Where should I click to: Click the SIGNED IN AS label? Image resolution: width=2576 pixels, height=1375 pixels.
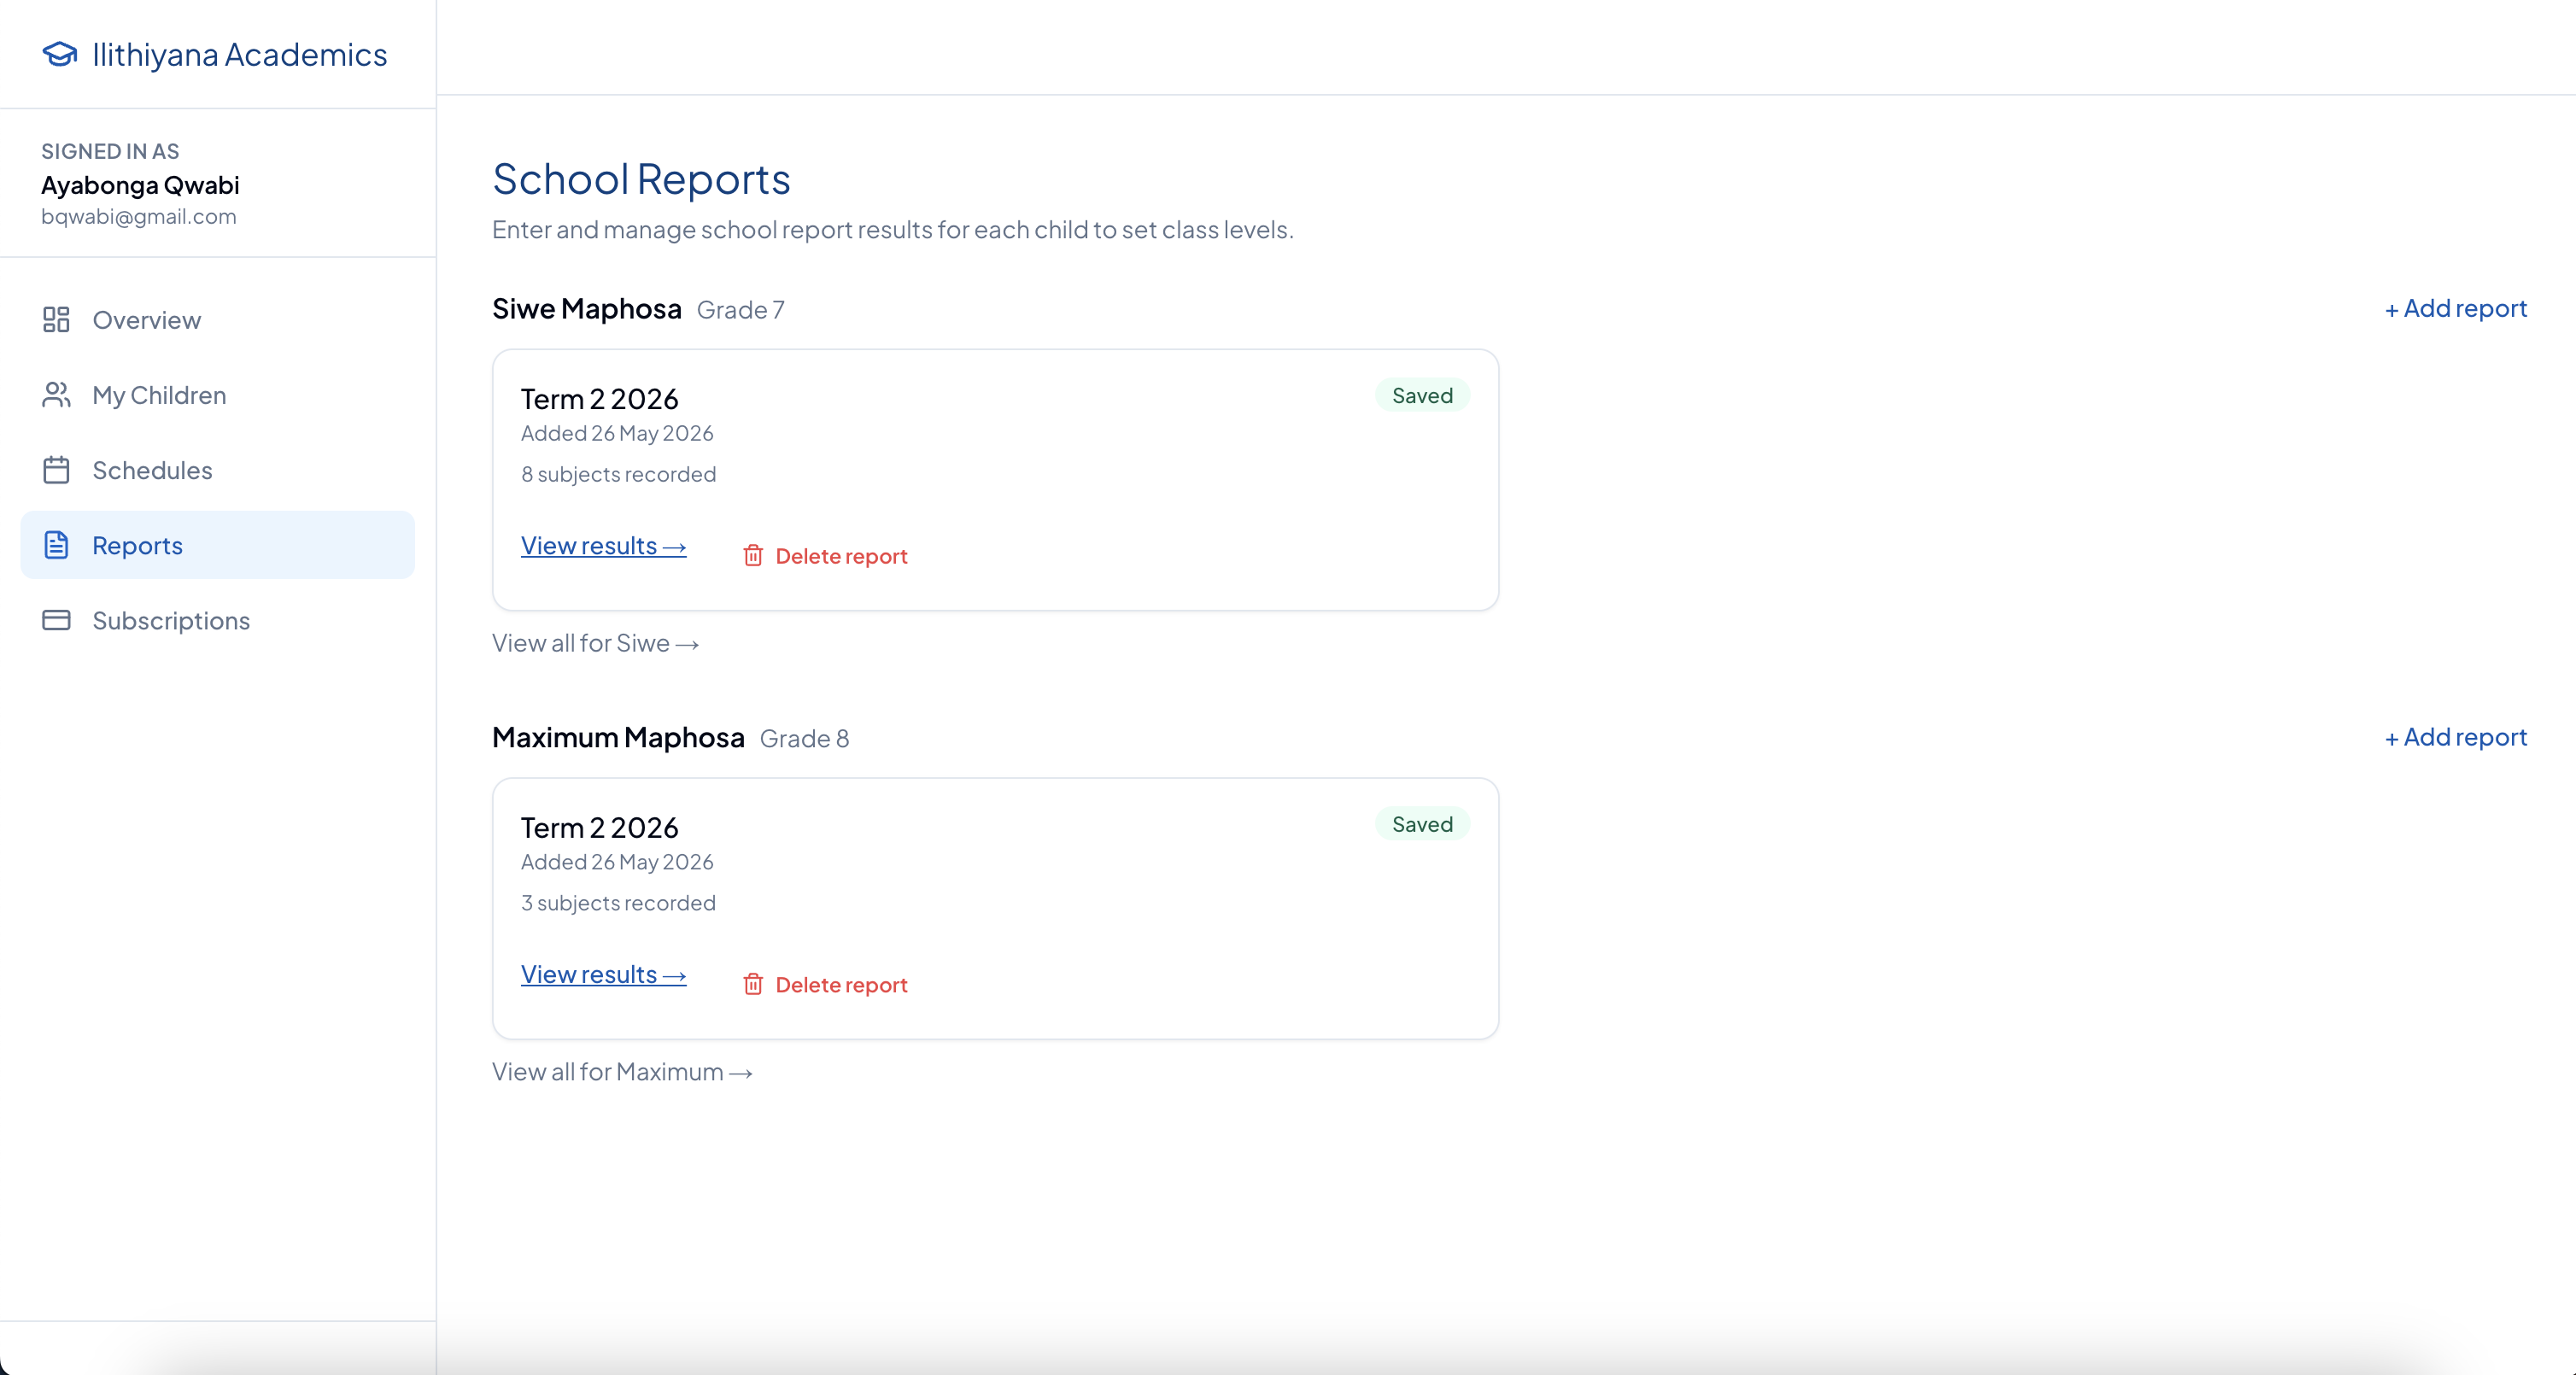110,151
